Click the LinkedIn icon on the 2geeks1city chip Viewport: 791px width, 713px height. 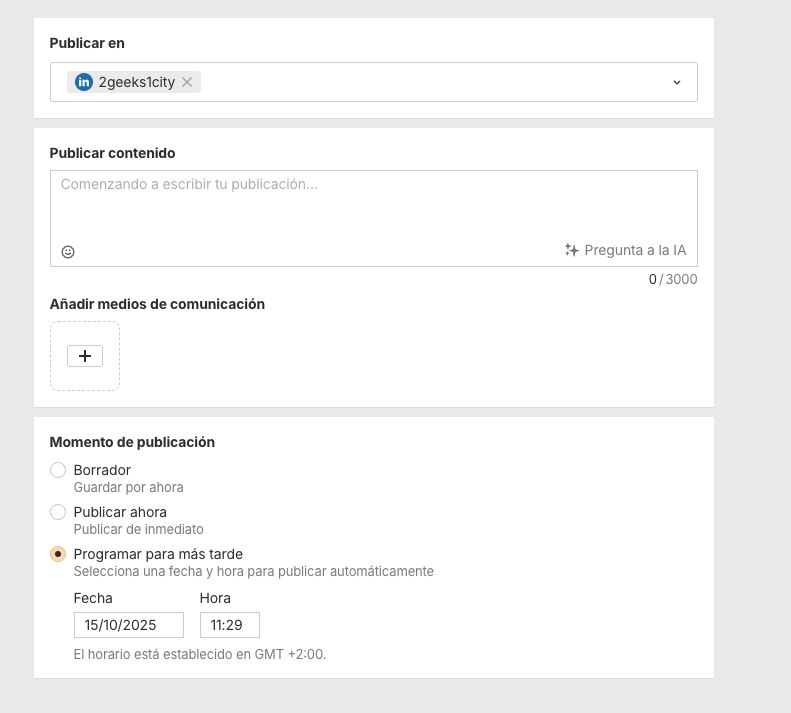pos(84,82)
